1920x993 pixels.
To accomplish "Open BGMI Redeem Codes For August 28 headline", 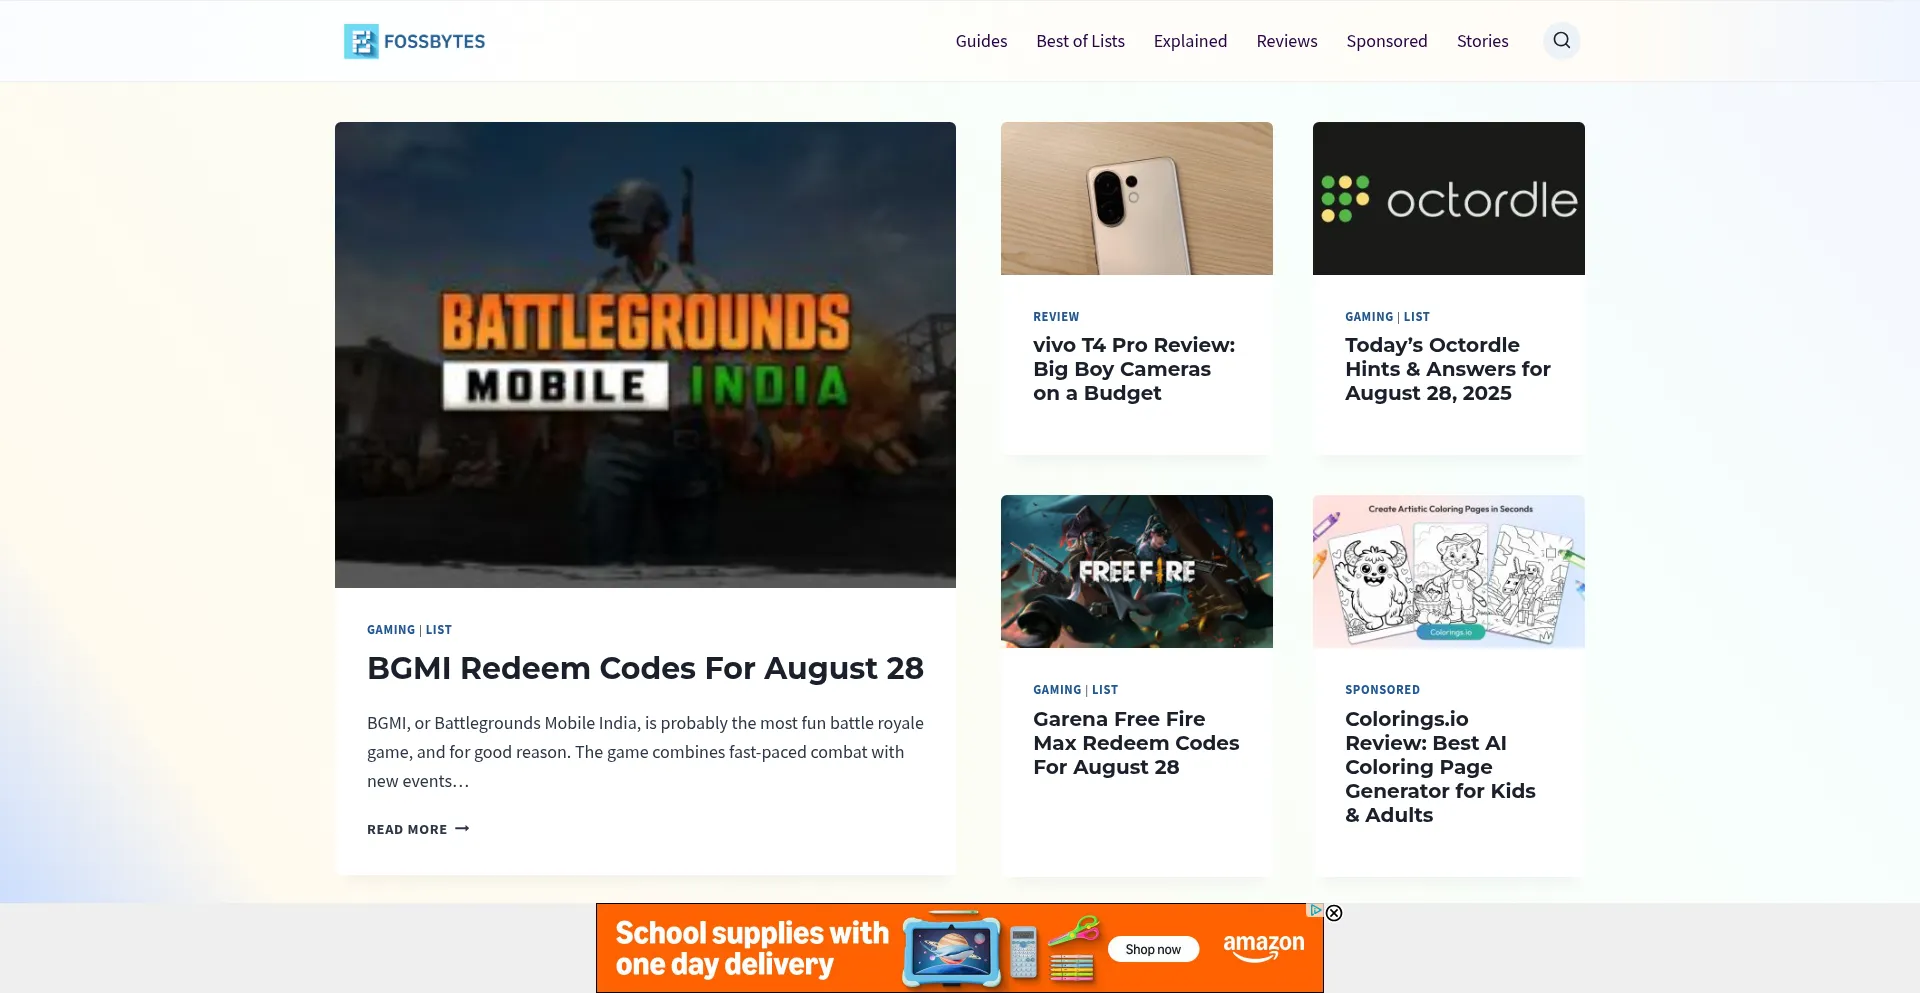I will click(x=645, y=668).
